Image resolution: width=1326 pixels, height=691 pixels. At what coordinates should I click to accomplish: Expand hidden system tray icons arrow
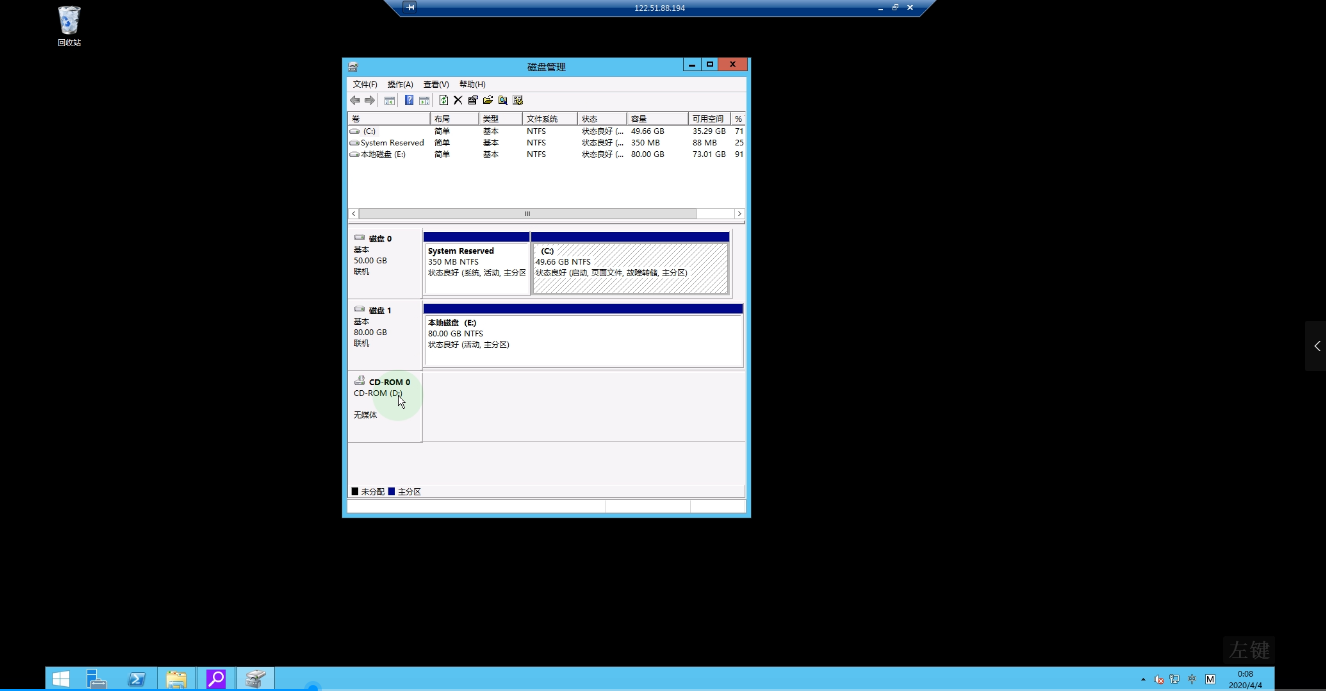pyautogui.click(x=1143, y=679)
